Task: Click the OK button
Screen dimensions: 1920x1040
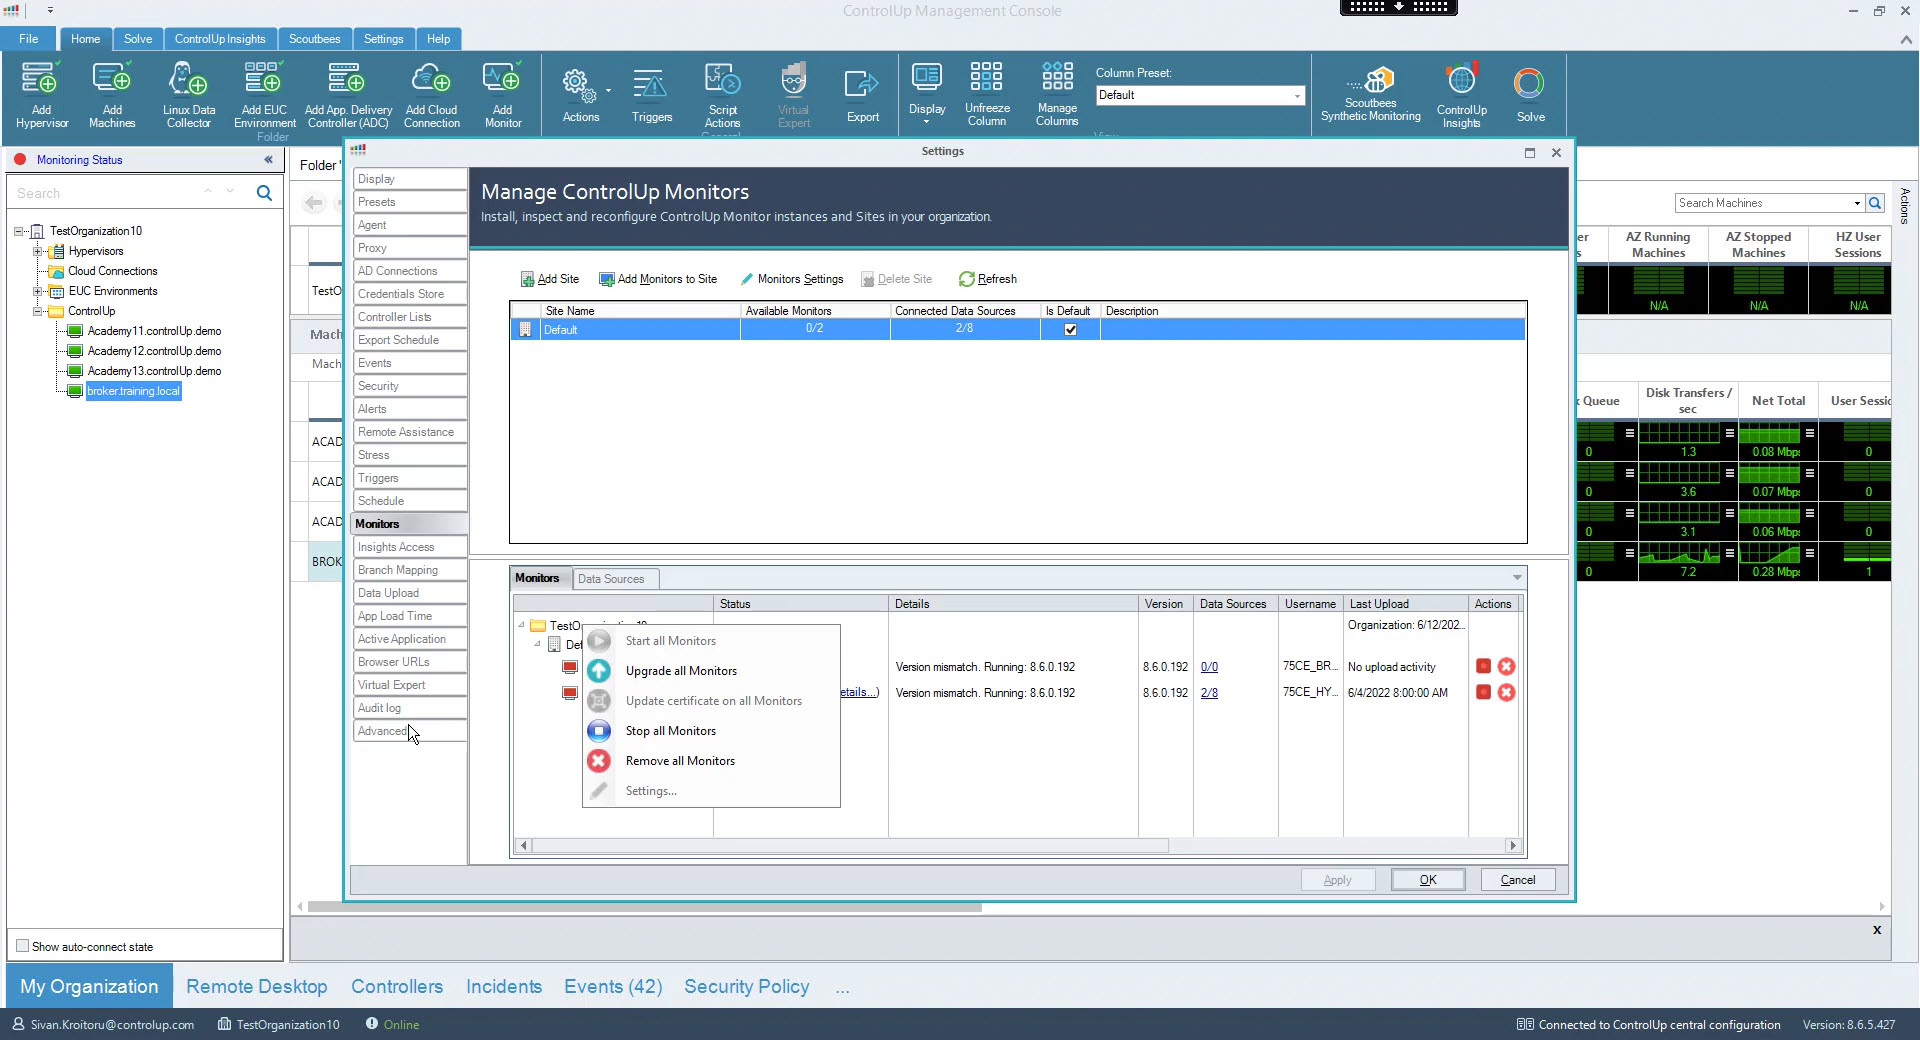Action: pyautogui.click(x=1427, y=880)
